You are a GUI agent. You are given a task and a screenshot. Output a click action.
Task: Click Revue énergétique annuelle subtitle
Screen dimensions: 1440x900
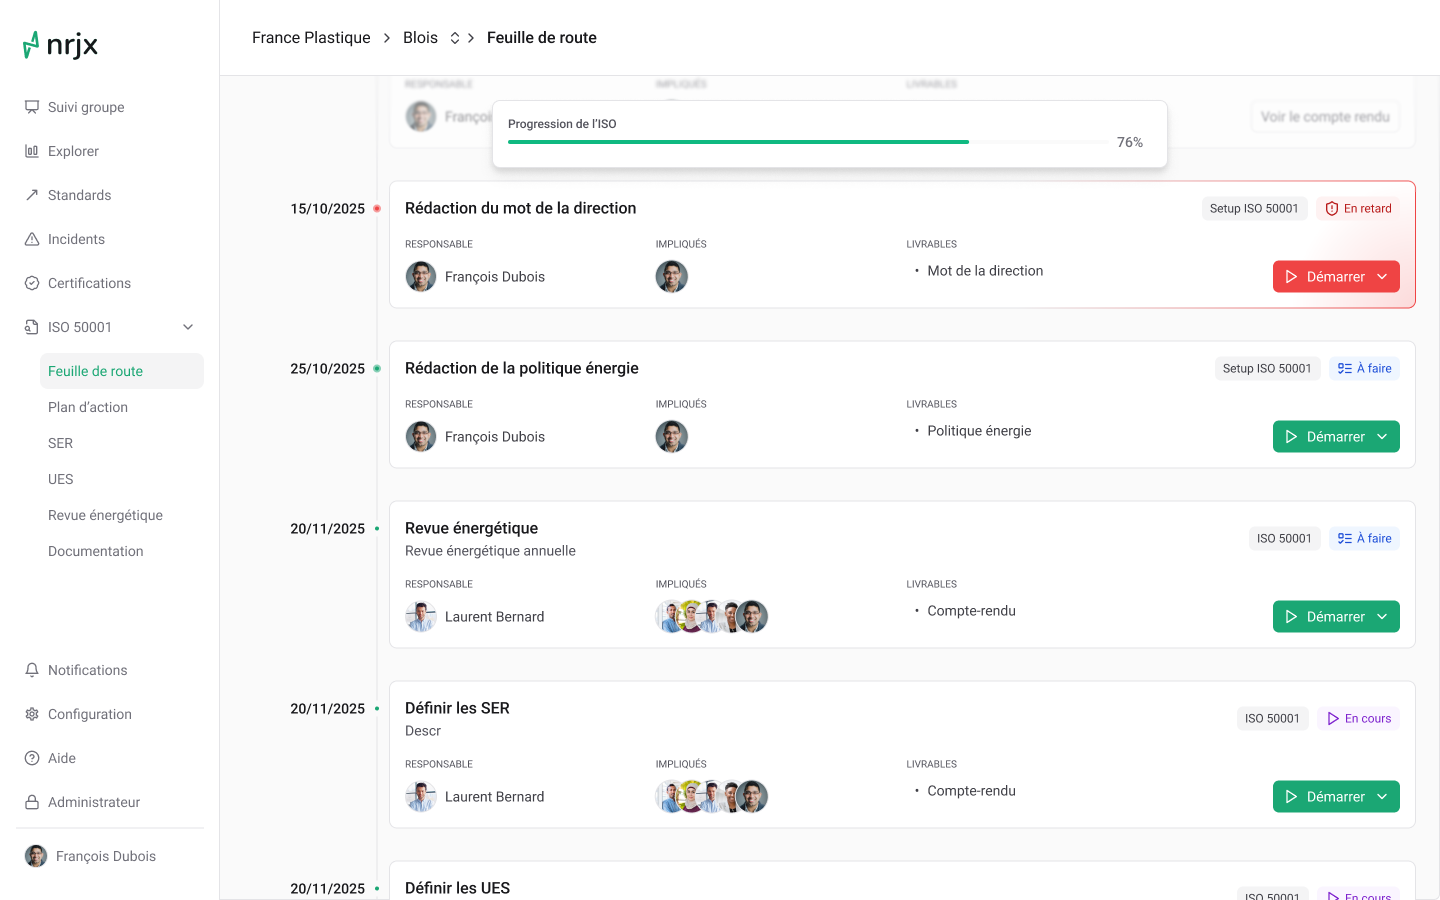click(490, 551)
